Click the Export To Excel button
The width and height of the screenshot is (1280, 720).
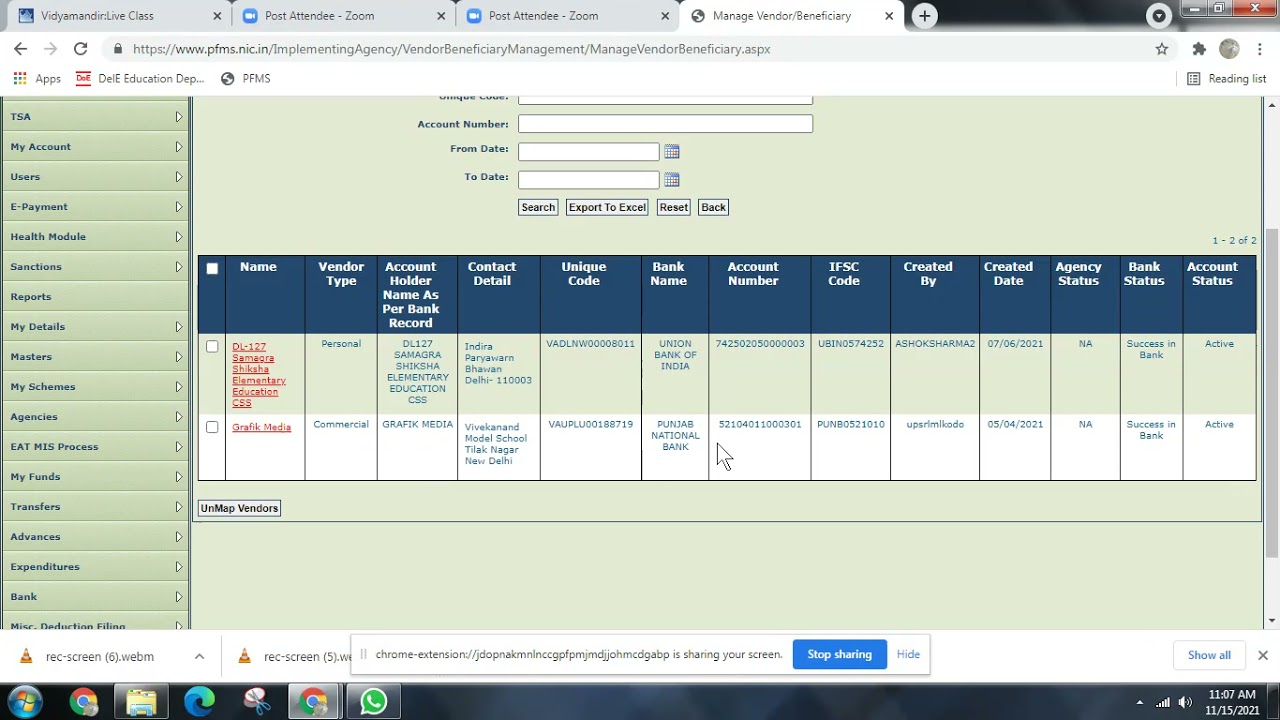607,207
